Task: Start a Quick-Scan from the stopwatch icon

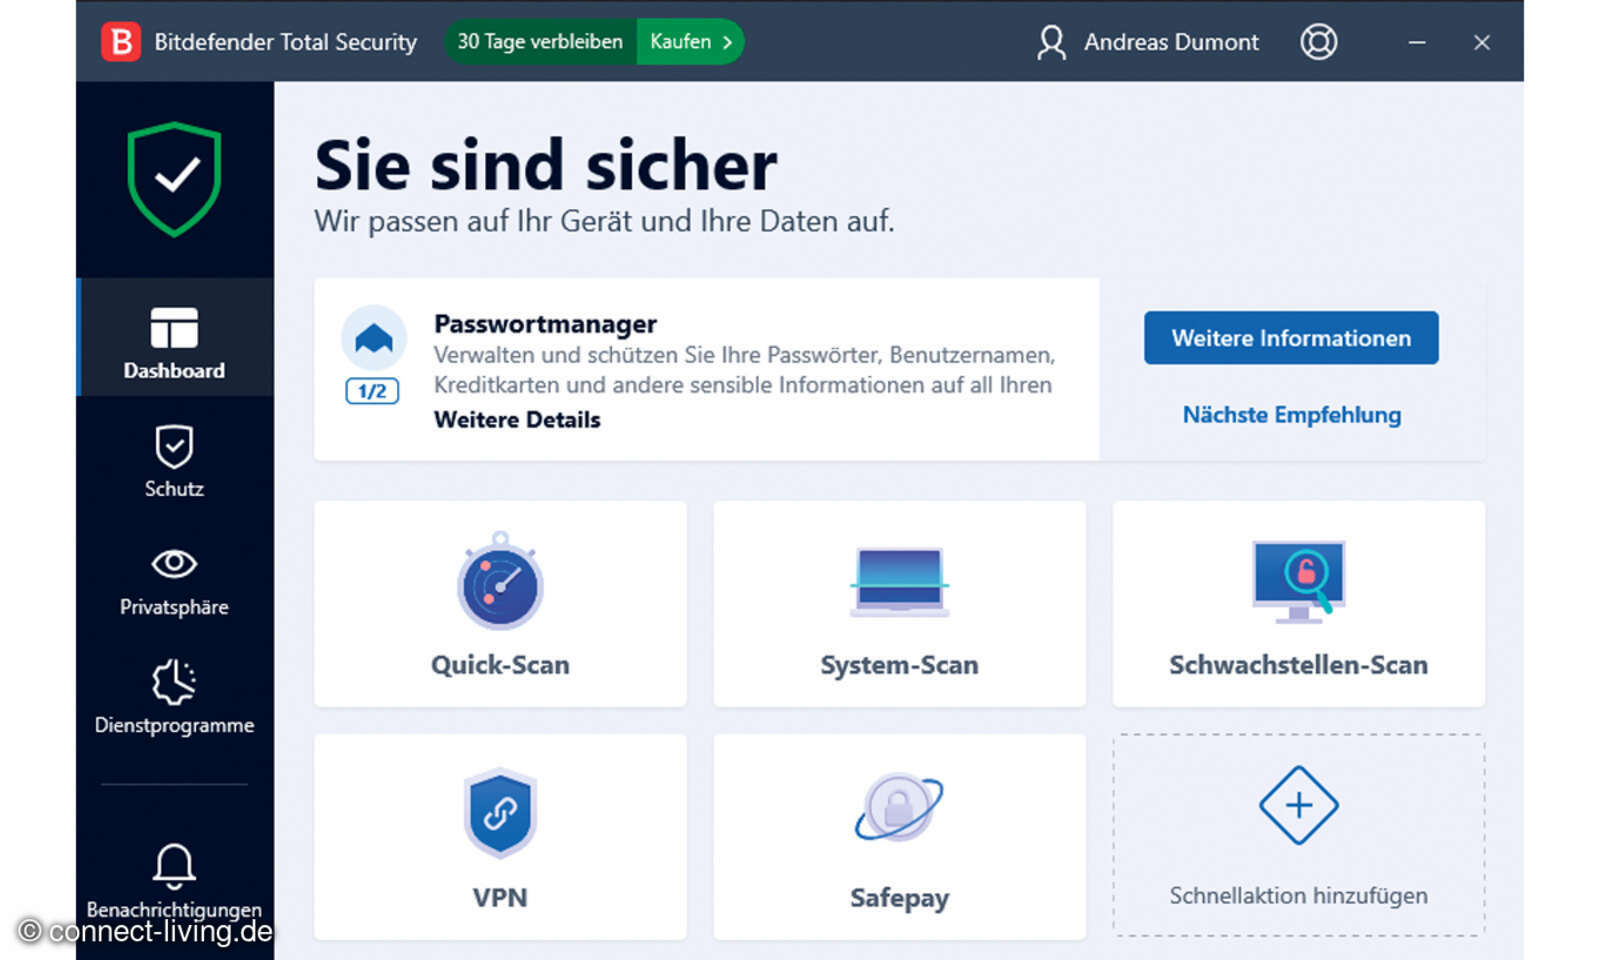Action: click(x=500, y=584)
